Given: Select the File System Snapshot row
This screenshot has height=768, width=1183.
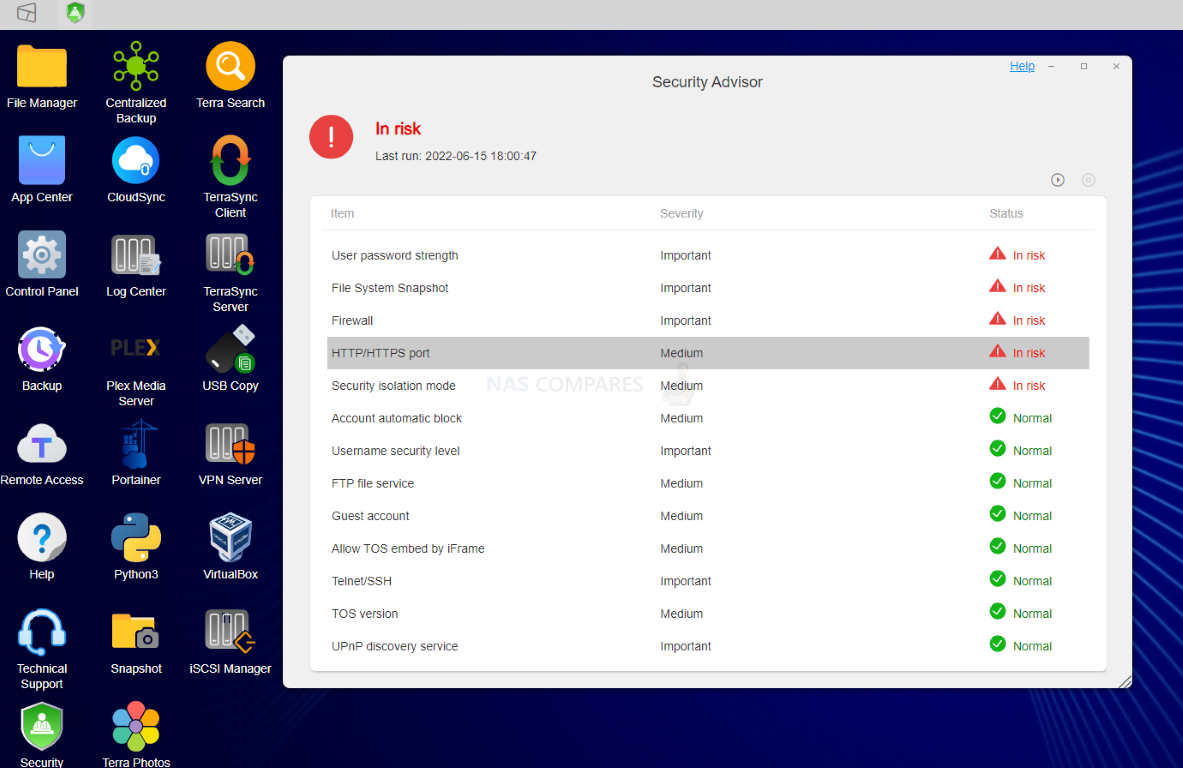Looking at the screenshot, I should tap(708, 288).
